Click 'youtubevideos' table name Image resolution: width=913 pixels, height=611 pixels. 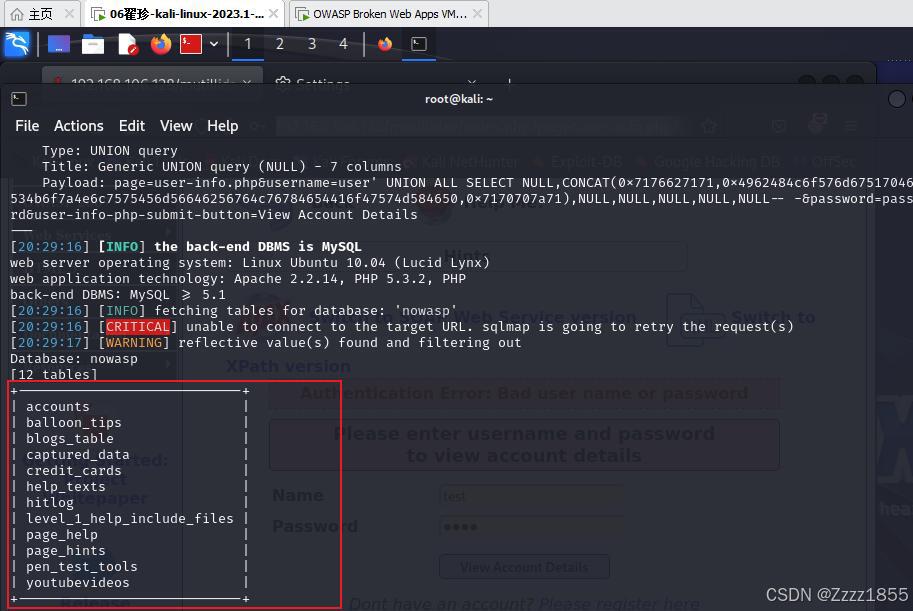click(x=77, y=582)
